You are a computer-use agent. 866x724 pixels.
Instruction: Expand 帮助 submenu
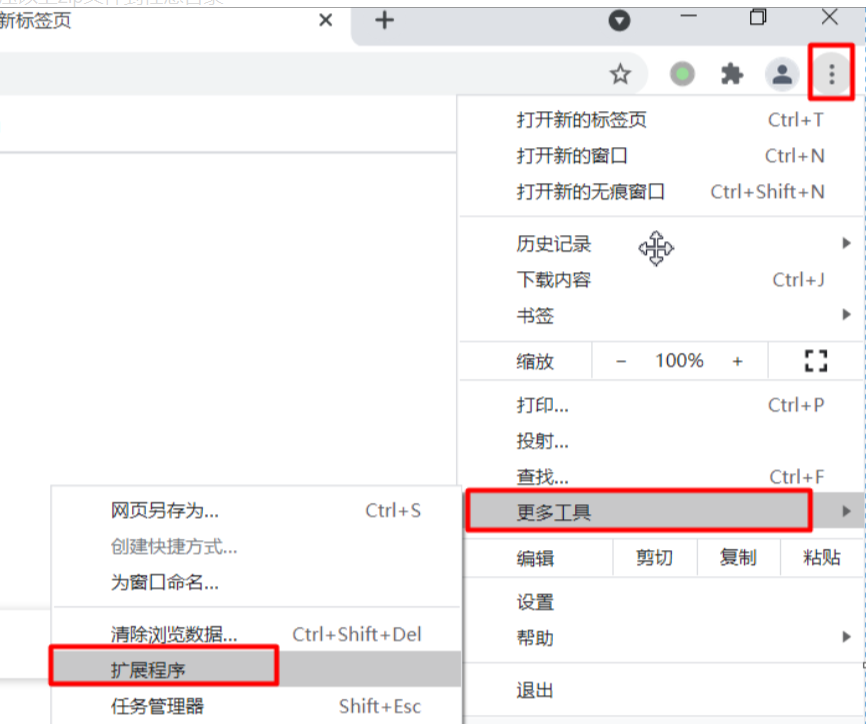tap(662, 638)
